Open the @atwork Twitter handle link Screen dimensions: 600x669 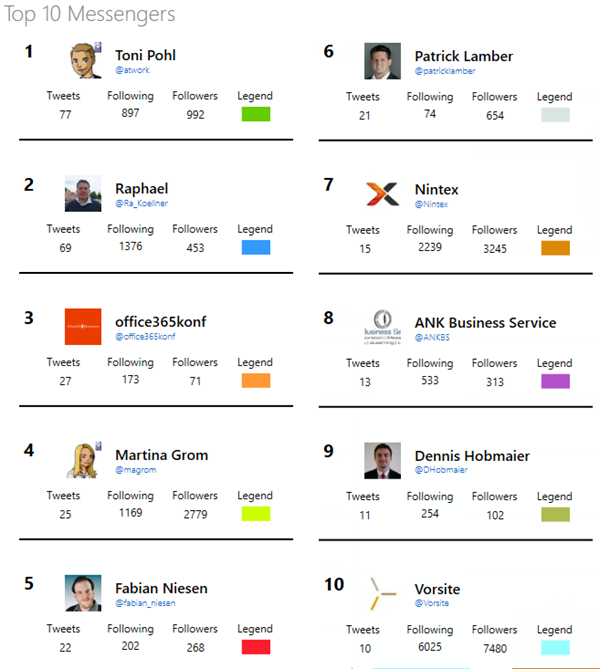132,71
